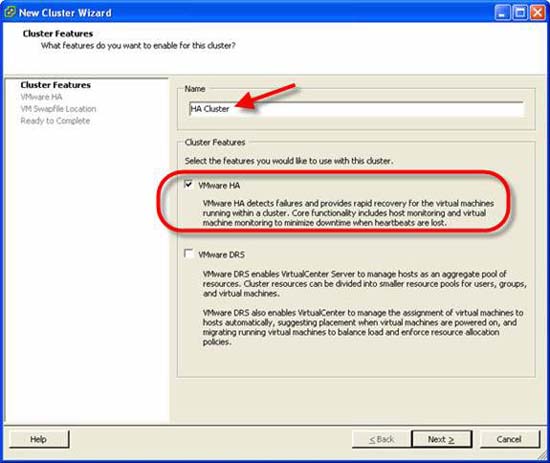Select the Ready to Complete step

(55, 121)
